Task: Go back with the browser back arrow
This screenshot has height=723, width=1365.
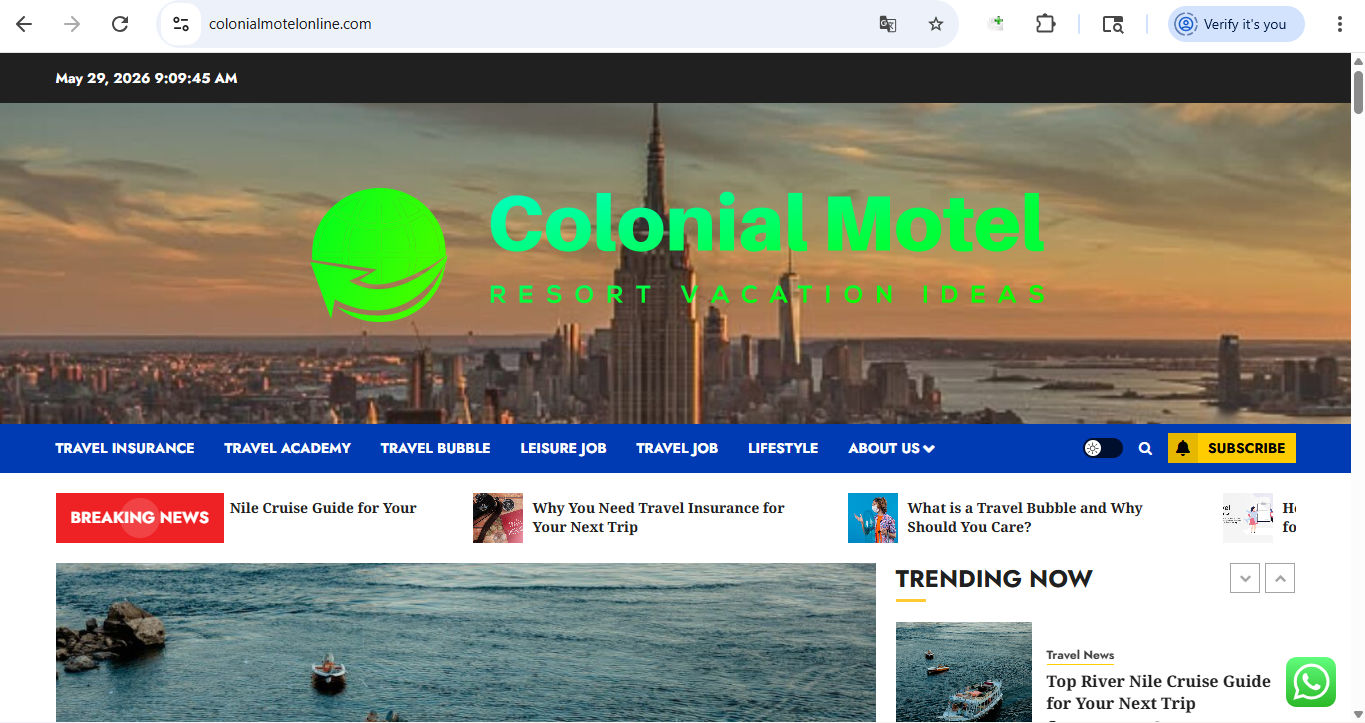Action: [x=24, y=24]
